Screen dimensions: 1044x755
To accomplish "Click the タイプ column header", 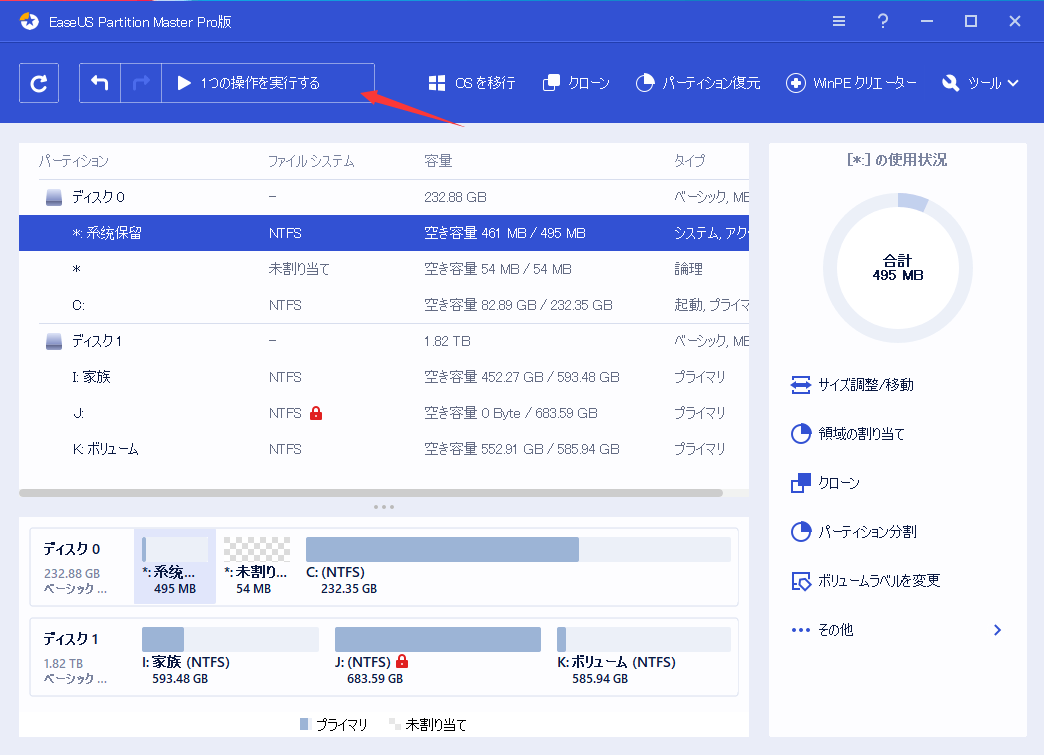I will 689,160.
